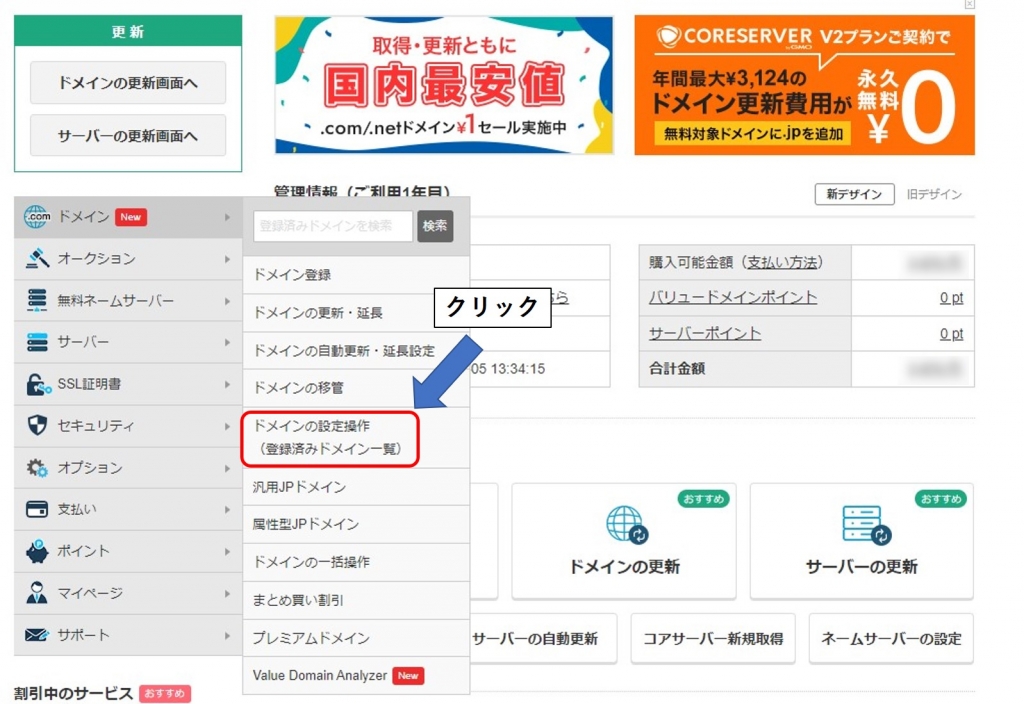Click the 検索 button

(435, 226)
